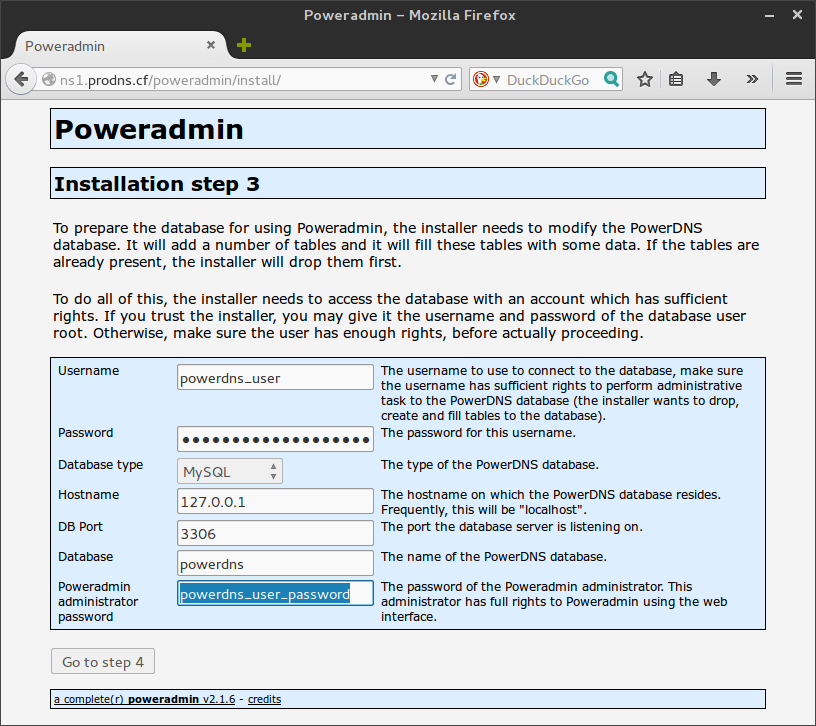Open the Firefox hamburger menu

click(794, 79)
